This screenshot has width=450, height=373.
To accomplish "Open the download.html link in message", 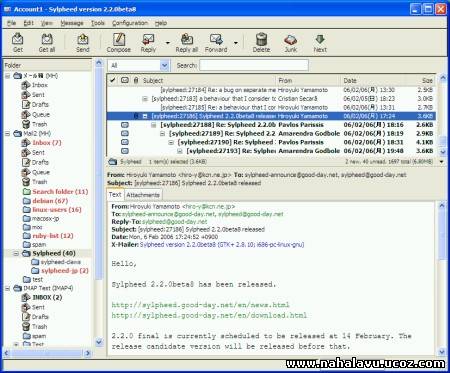I will pyautogui.click(x=209, y=315).
